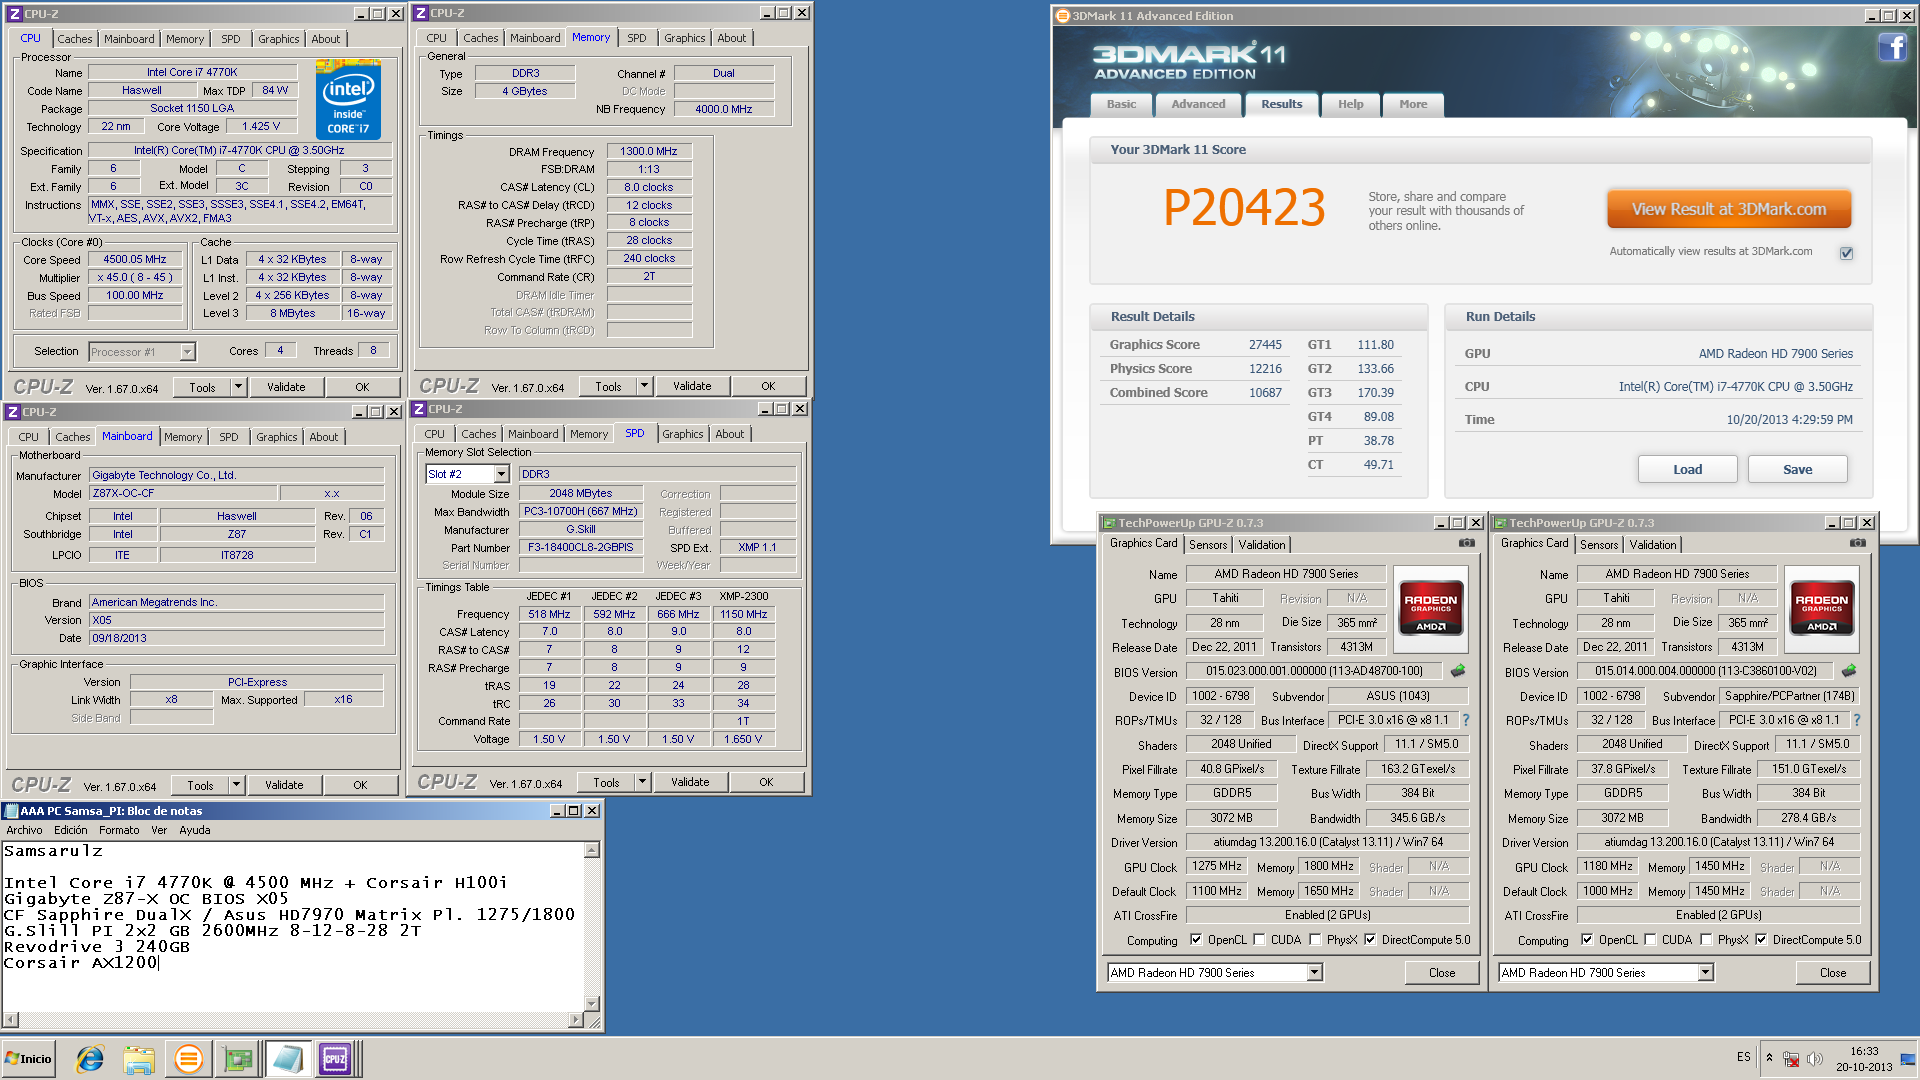This screenshot has width=1920, height=1080.
Task: Open Internet Explorer from the taskbar
Action: tap(90, 1059)
